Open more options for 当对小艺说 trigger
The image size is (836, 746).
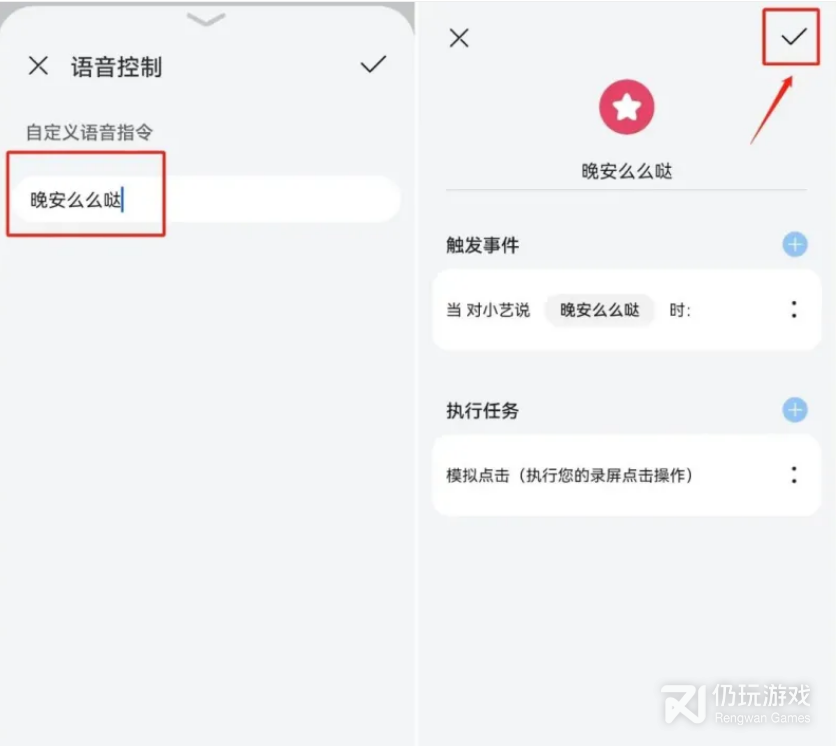[x=794, y=310]
